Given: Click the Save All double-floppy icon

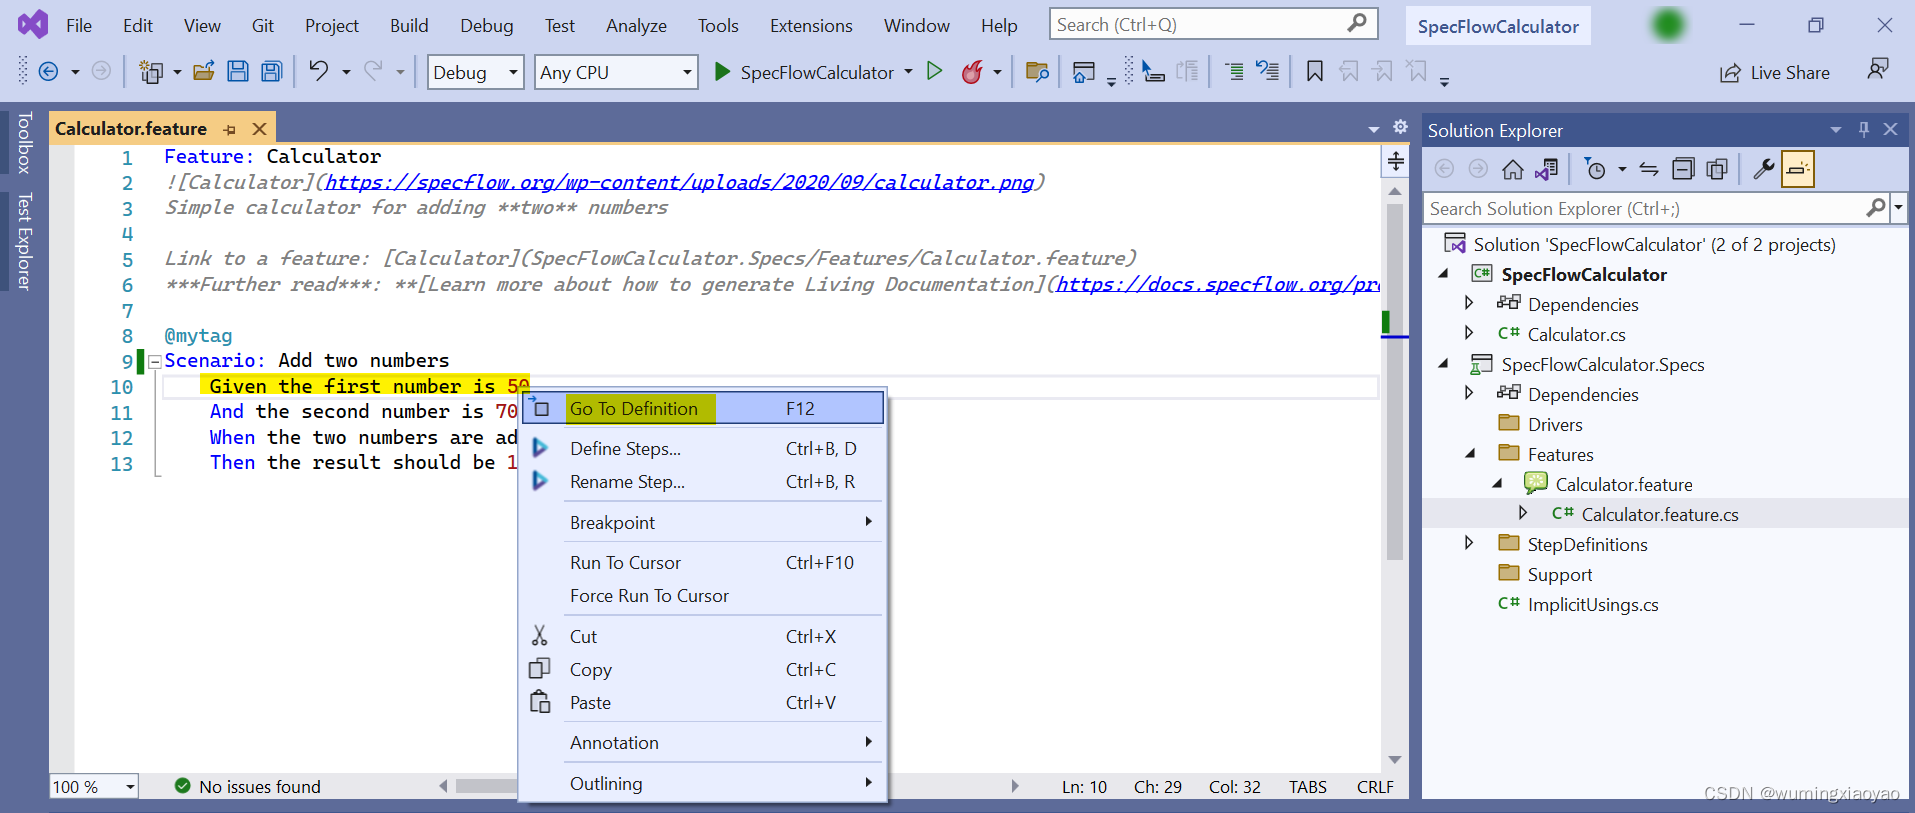Looking at the screenshot, I should pos(271,71).
